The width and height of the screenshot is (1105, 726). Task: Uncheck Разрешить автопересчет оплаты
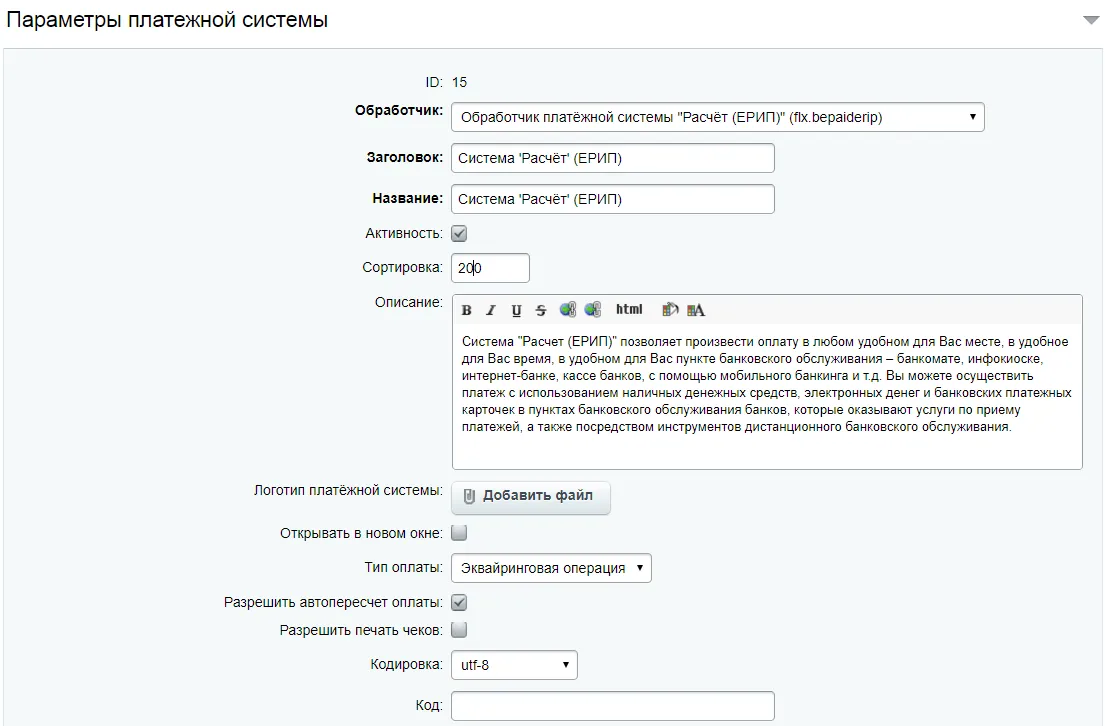click(459, 603)
